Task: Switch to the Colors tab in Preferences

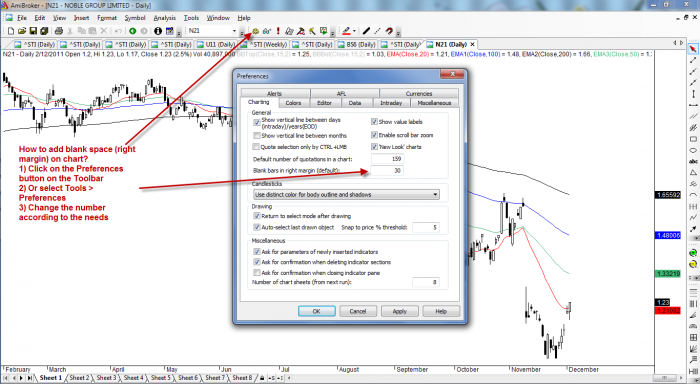Action: (x=293, y=103)
